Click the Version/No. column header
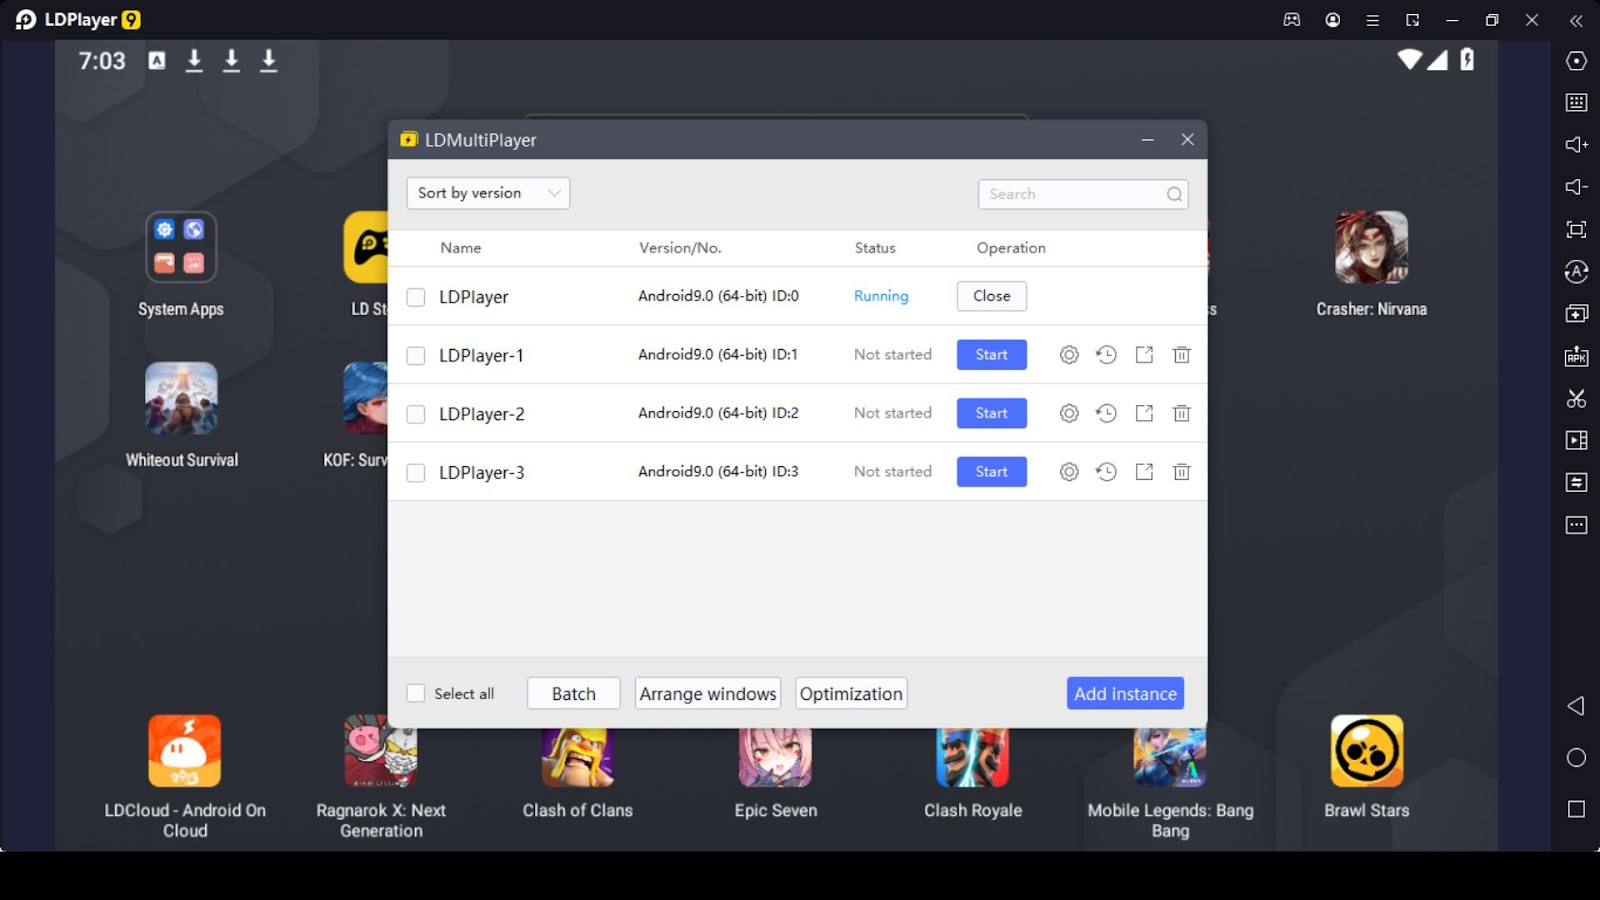This screenshot has width=1600, height=900. tap(680, 248)
